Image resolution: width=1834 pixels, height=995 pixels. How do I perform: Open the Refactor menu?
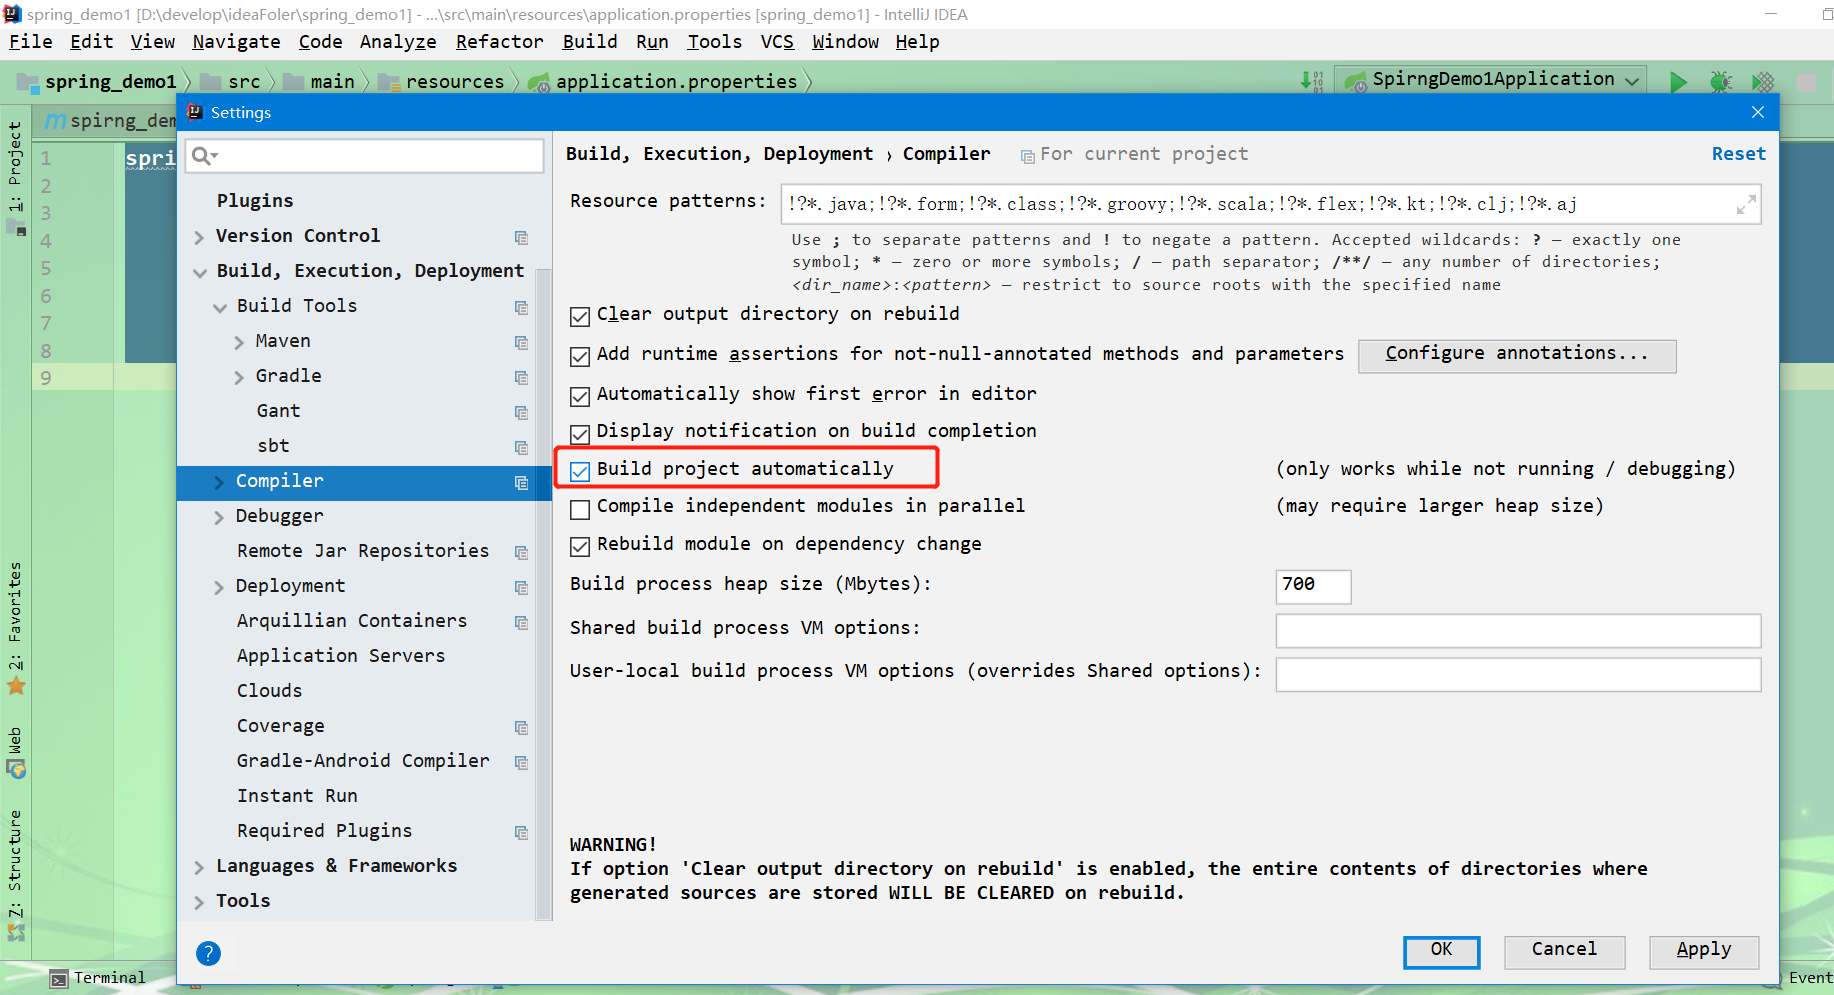pyautogui.click(x=499, y=42)
